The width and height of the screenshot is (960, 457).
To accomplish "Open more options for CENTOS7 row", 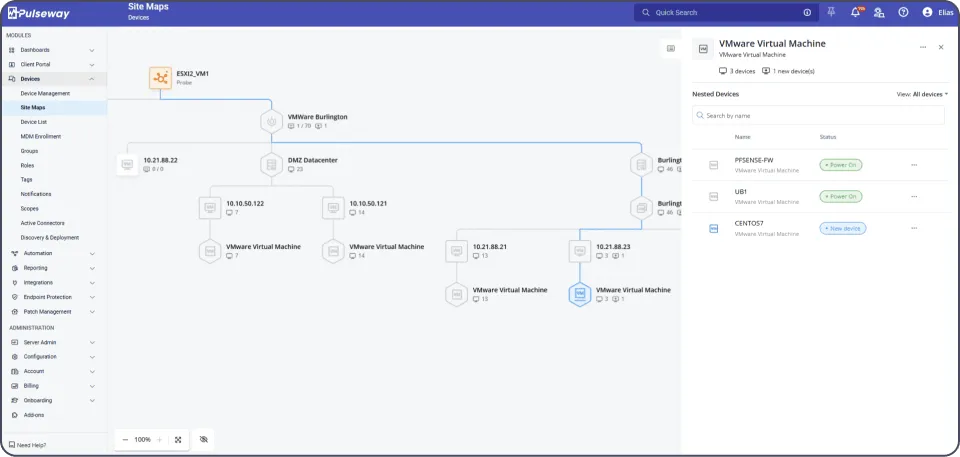I will click(x=914, y=228).
